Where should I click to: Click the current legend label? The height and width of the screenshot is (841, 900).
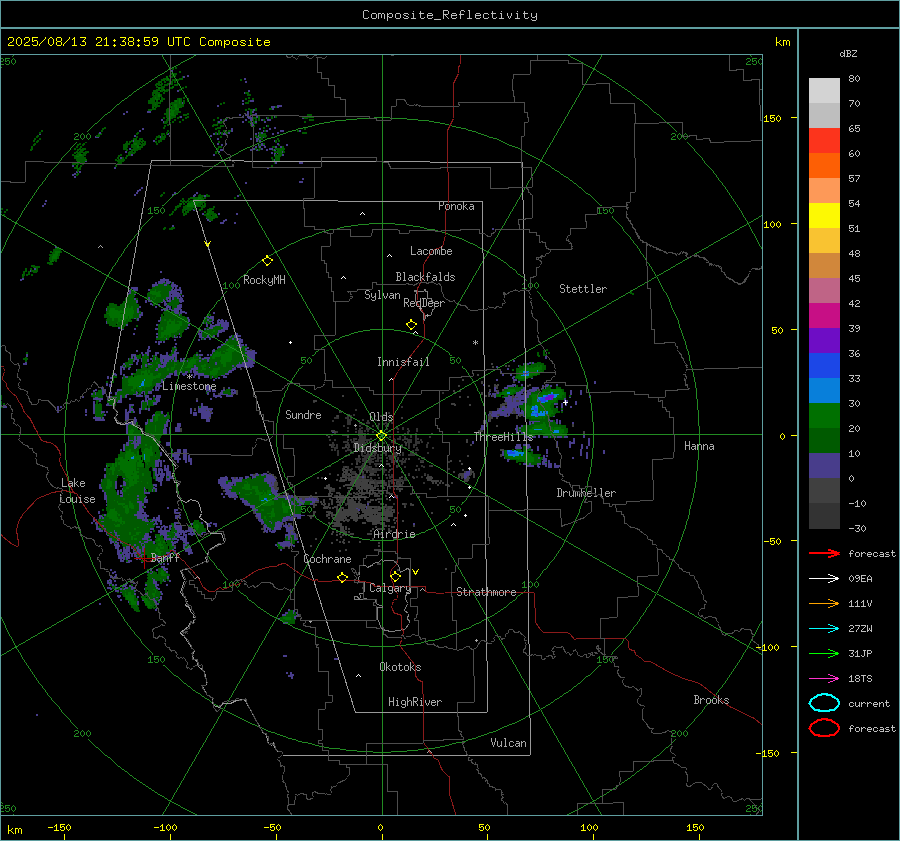click(x=869, y=703)
